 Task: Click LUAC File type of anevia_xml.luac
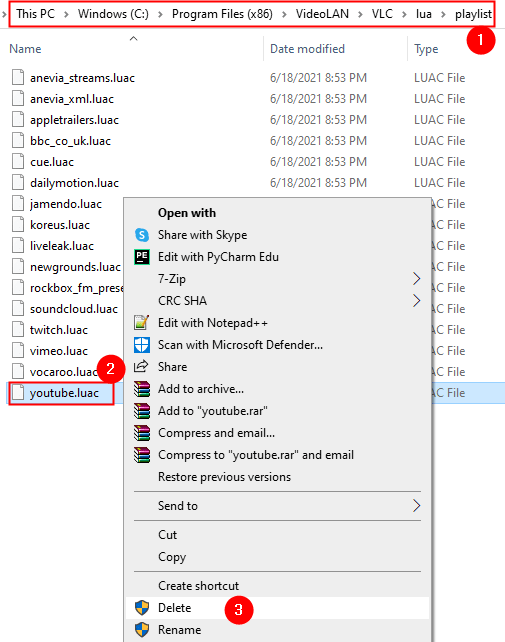coord(439,99)
